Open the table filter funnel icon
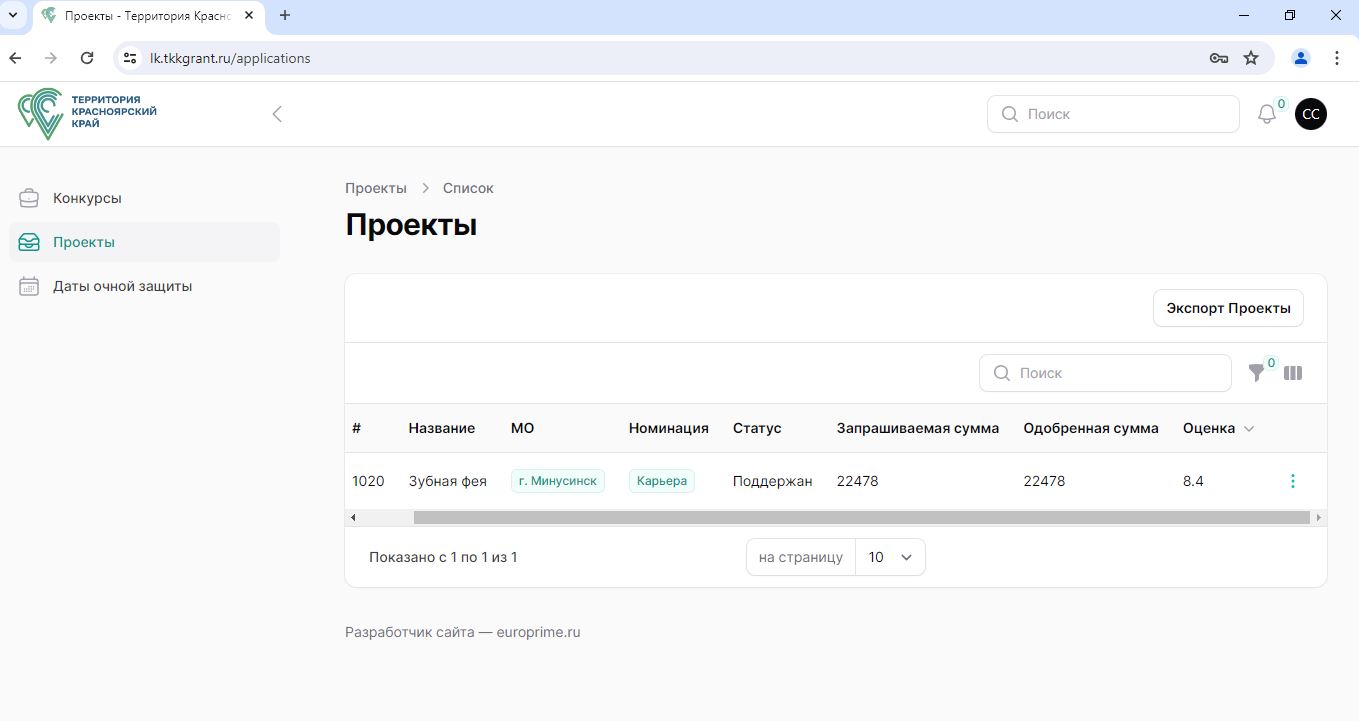The width and height of the screenshot is (1359, 721). [x=1257, y=373]
